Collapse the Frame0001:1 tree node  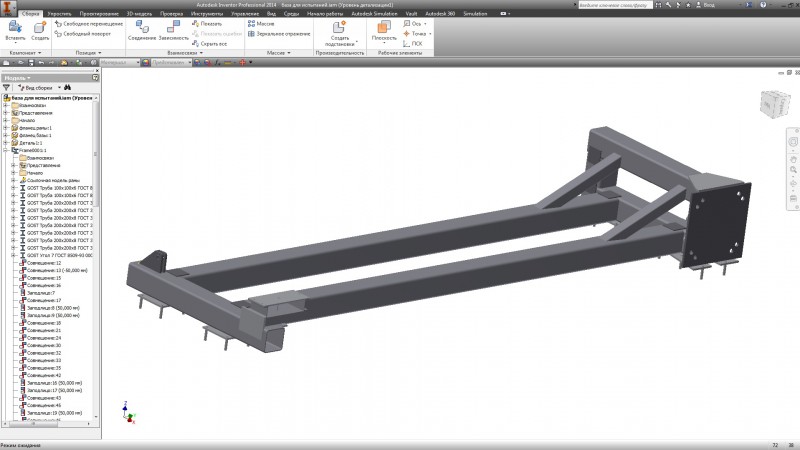[x=6, y=151]
